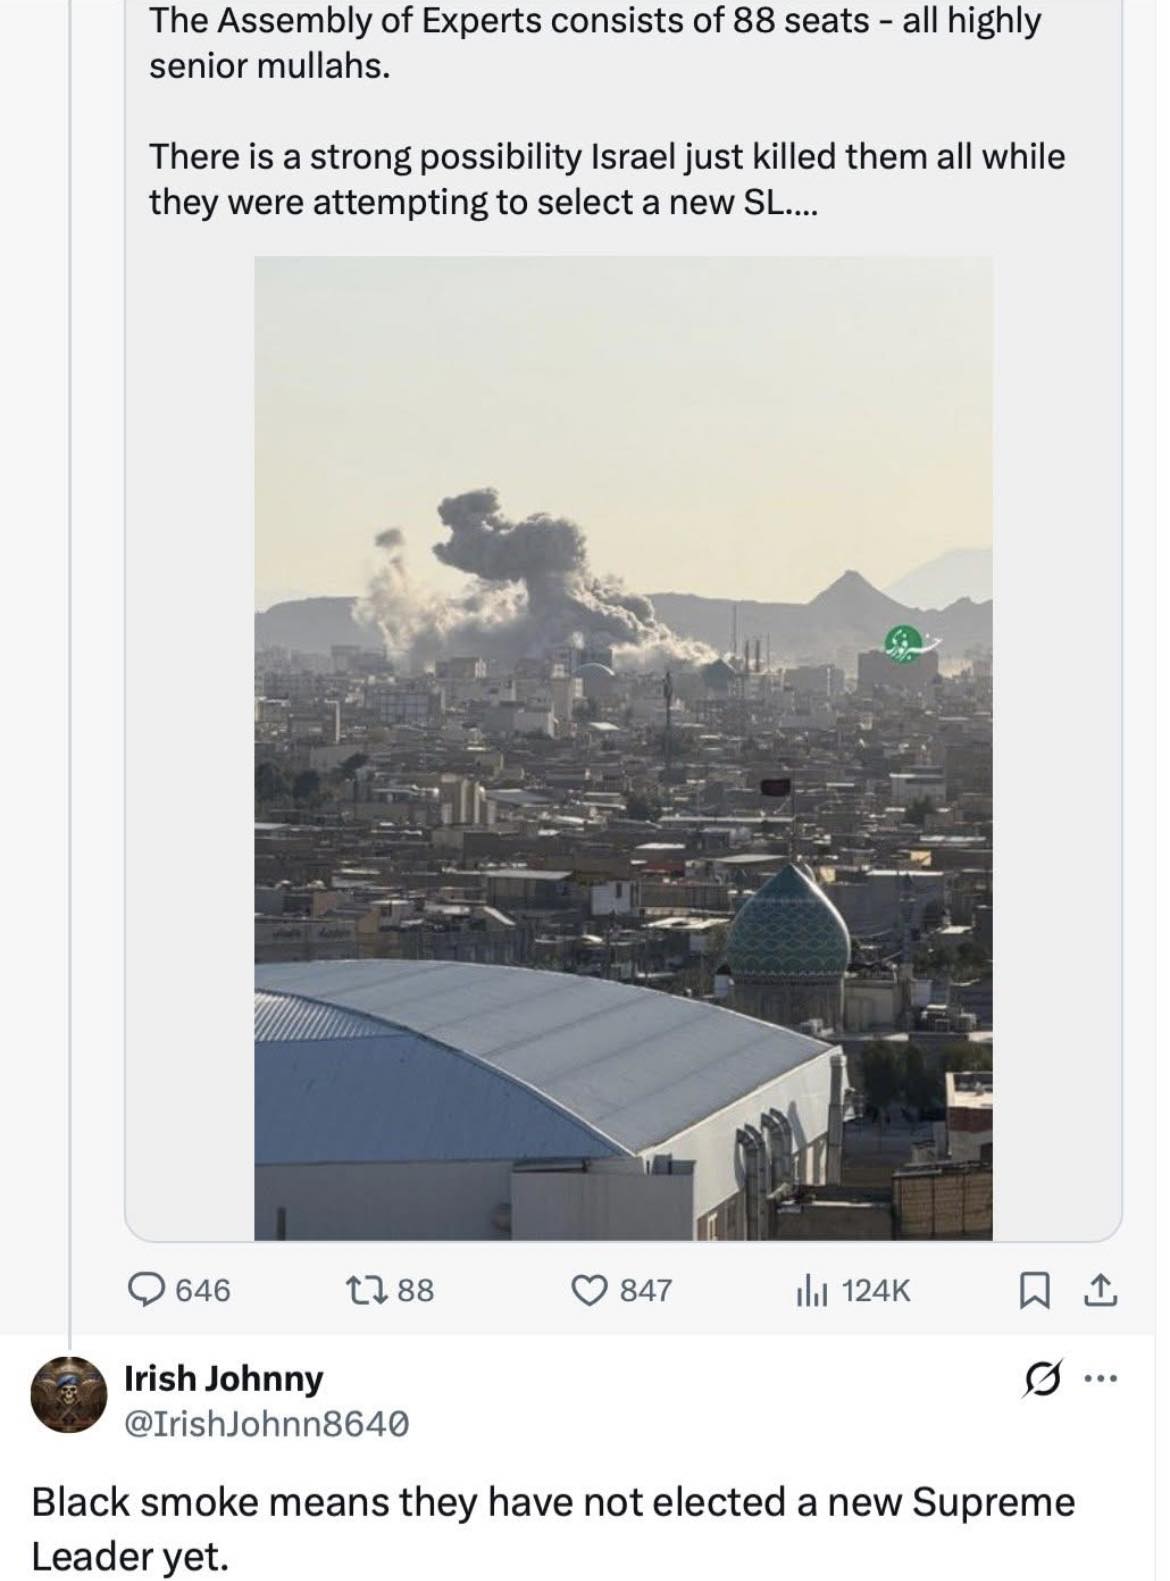Like the post with the heart icon
This screenshot has height=1581, width=1170.
click(586, 1290)
